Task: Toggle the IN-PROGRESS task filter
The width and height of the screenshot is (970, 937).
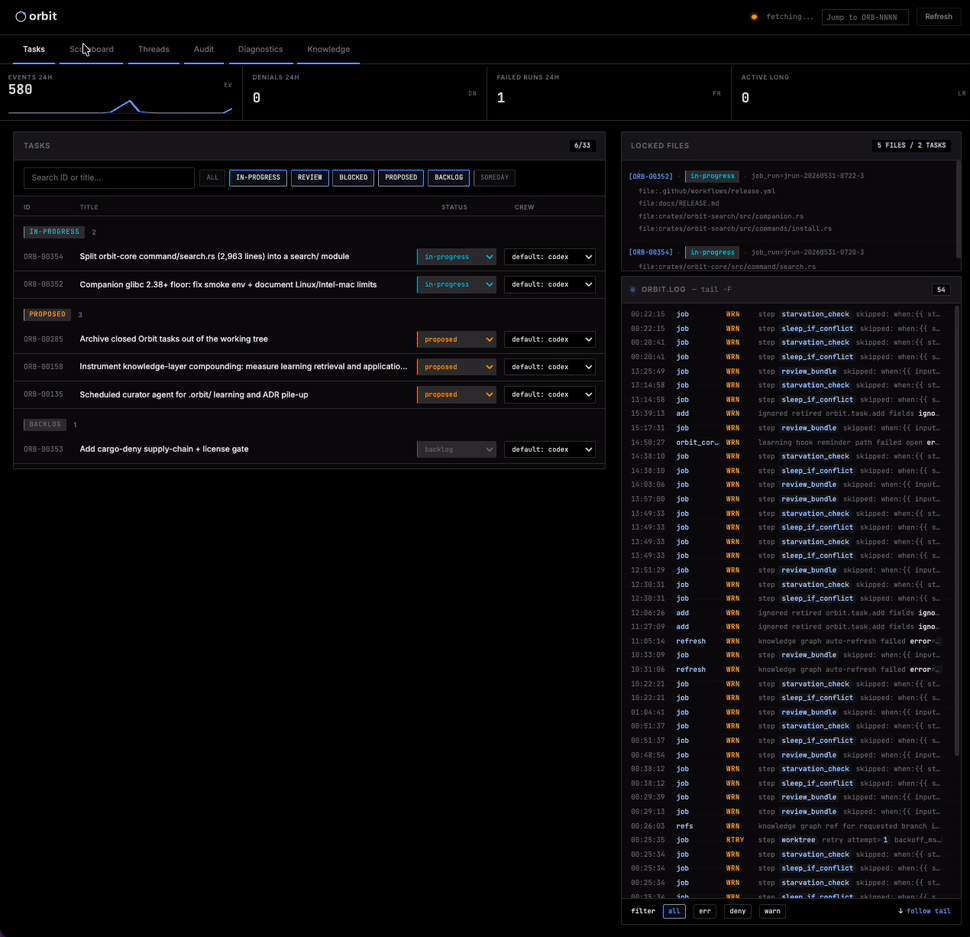Action: point(258,178)
